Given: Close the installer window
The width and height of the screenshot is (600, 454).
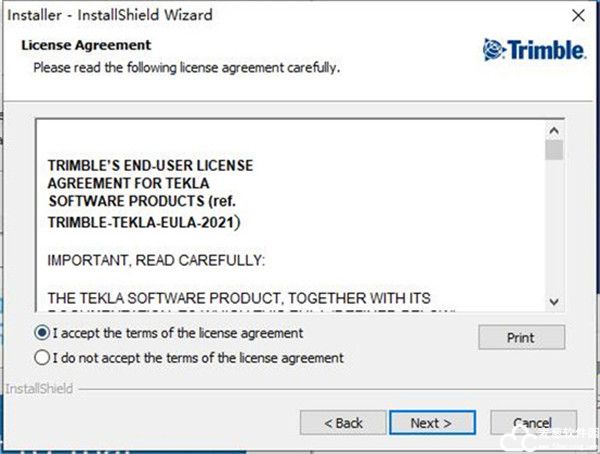Looking at the screenshot, I should click(x=576, y=16).
